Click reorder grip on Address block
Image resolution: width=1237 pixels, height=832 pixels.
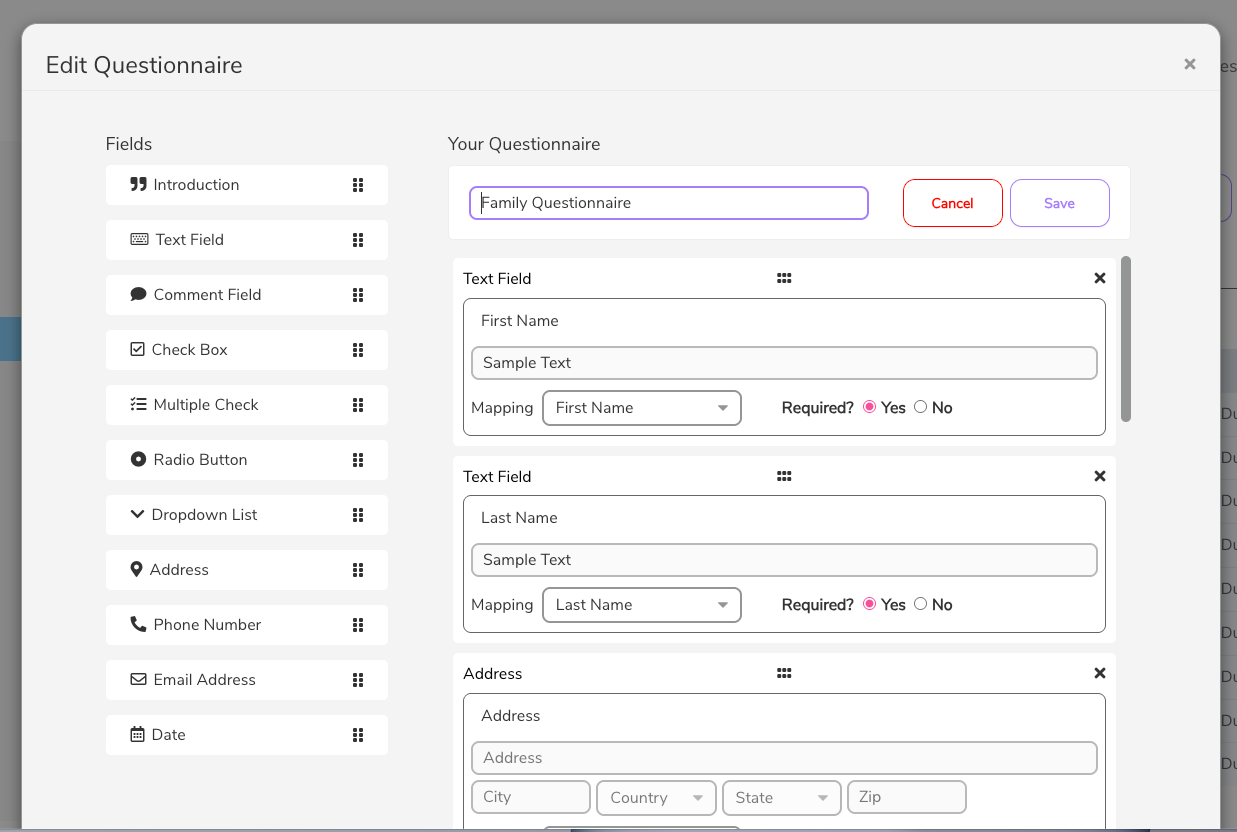[x=784, y=674]
